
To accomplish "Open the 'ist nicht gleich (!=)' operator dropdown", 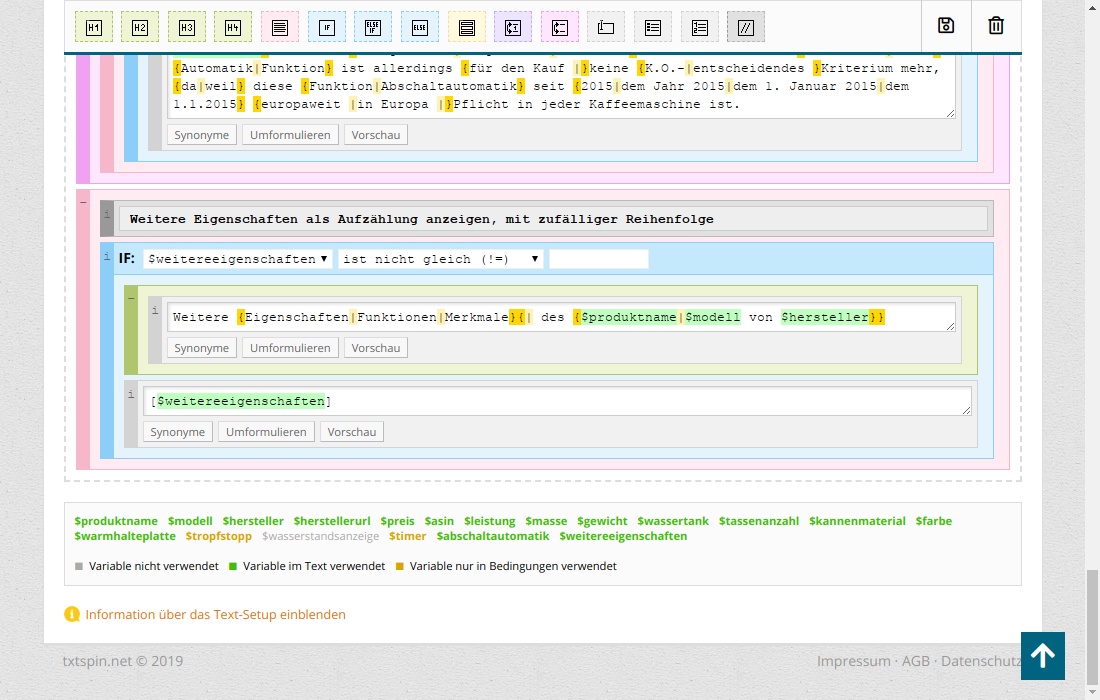I will click(x=440, y=259).
